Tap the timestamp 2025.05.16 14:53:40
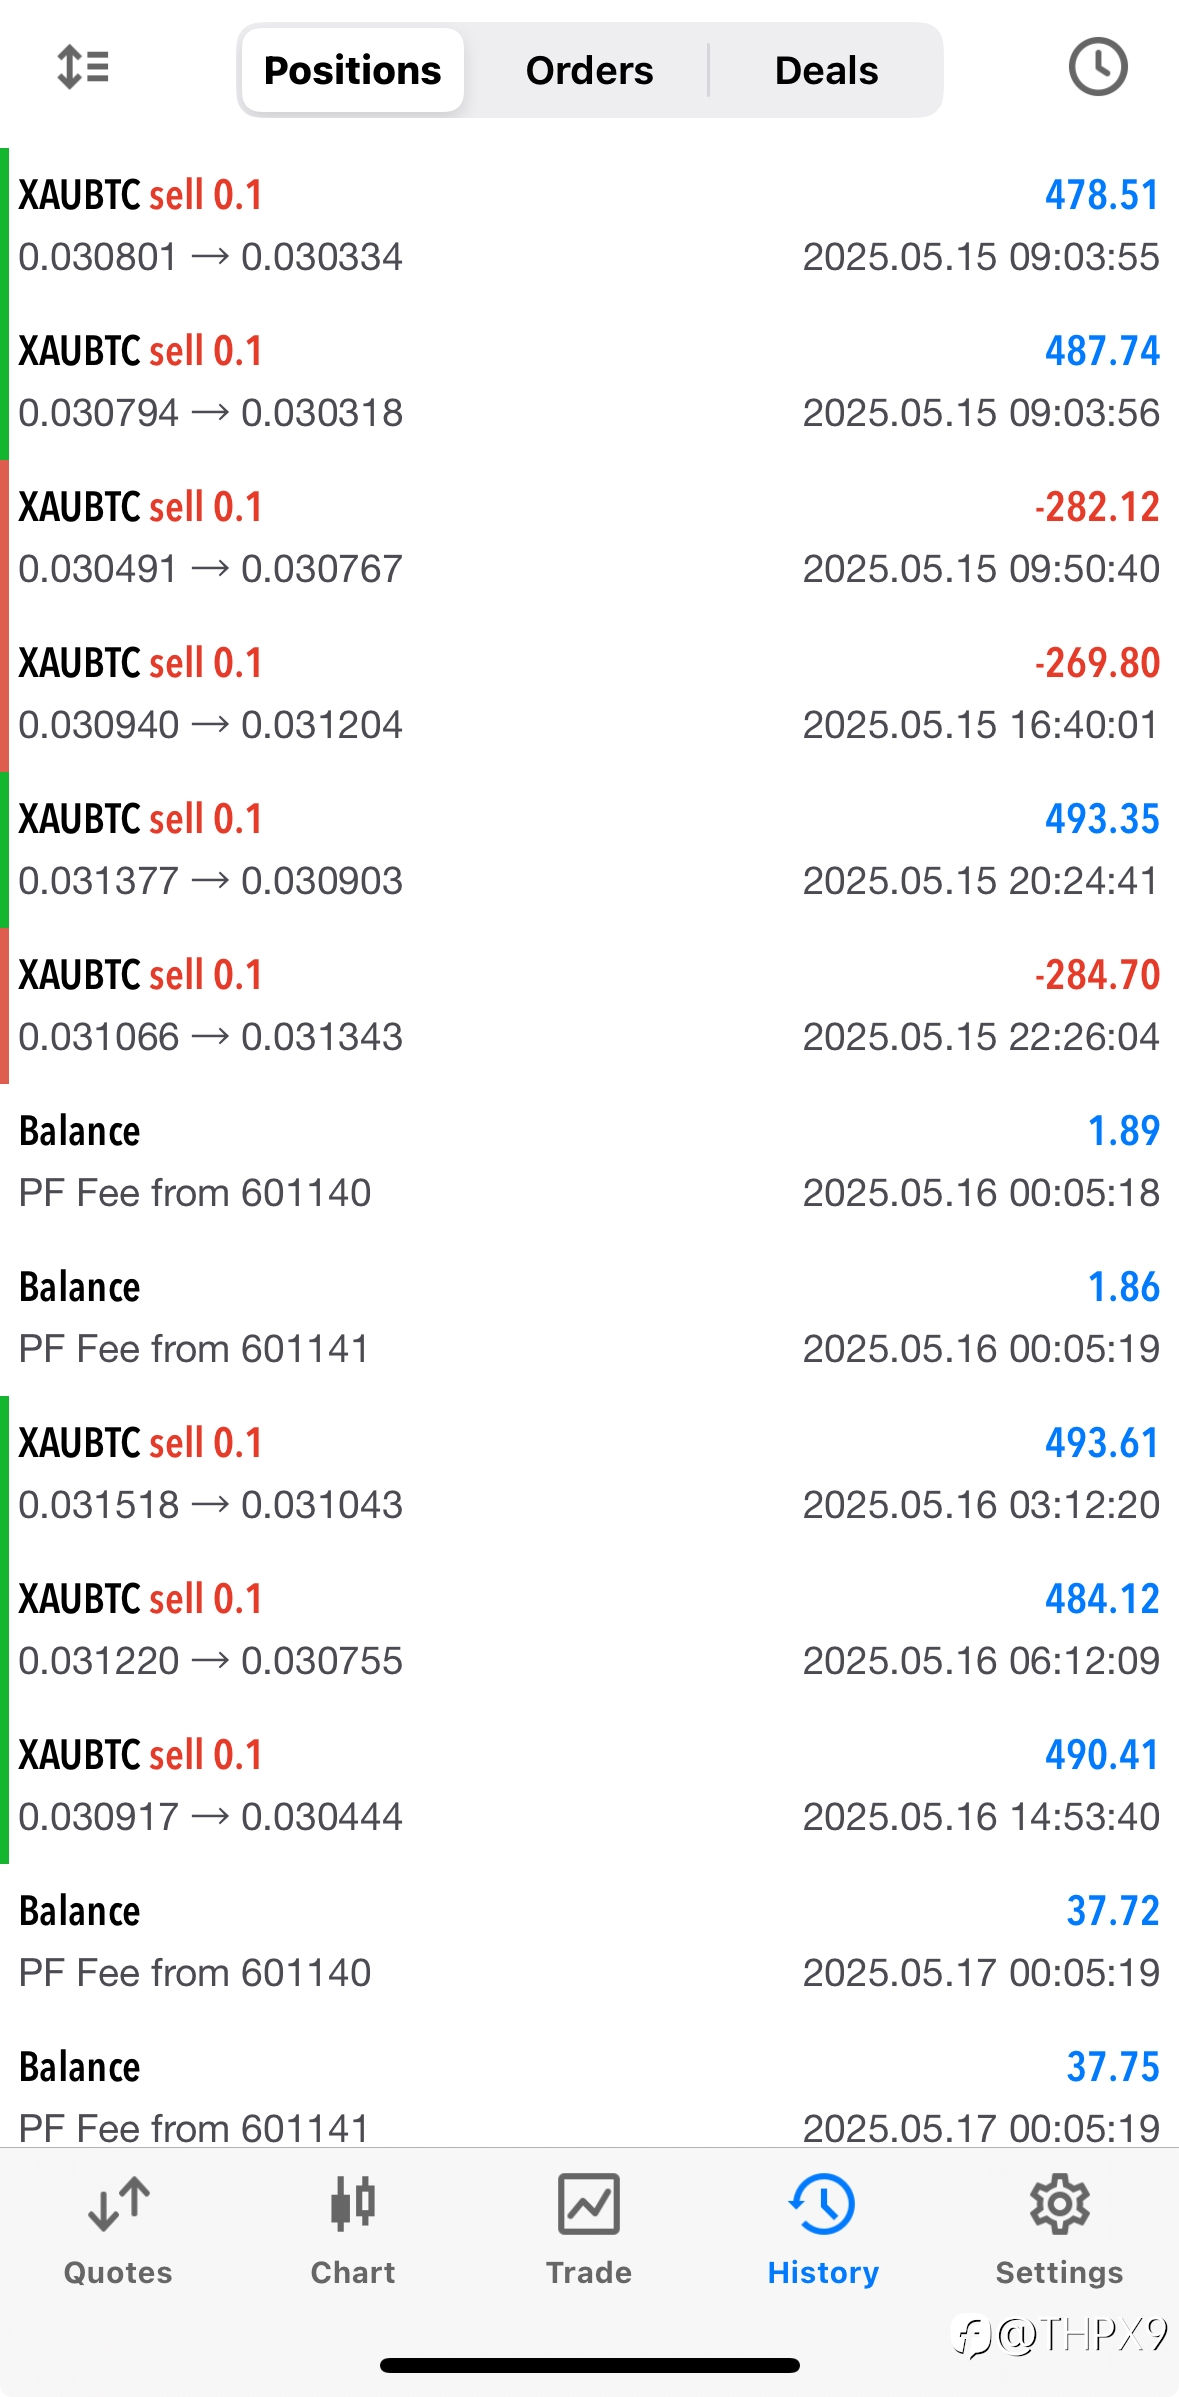 tap(981, 1817)
